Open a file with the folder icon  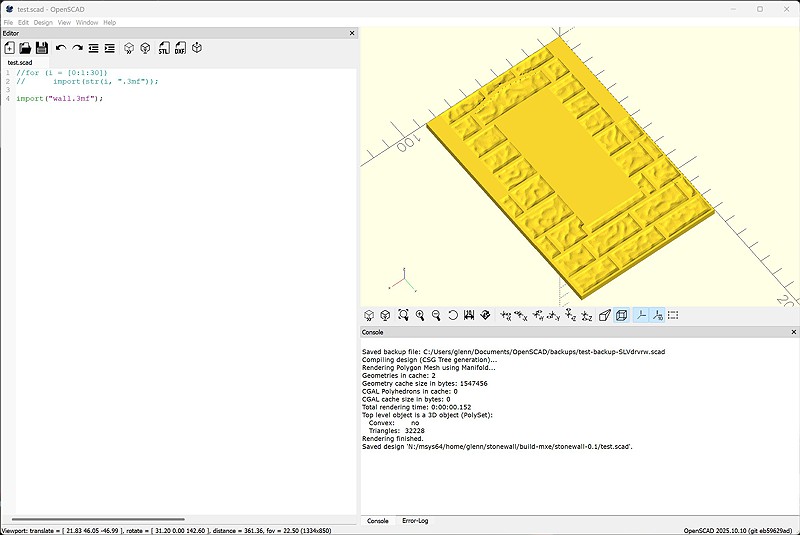[25, 48]
